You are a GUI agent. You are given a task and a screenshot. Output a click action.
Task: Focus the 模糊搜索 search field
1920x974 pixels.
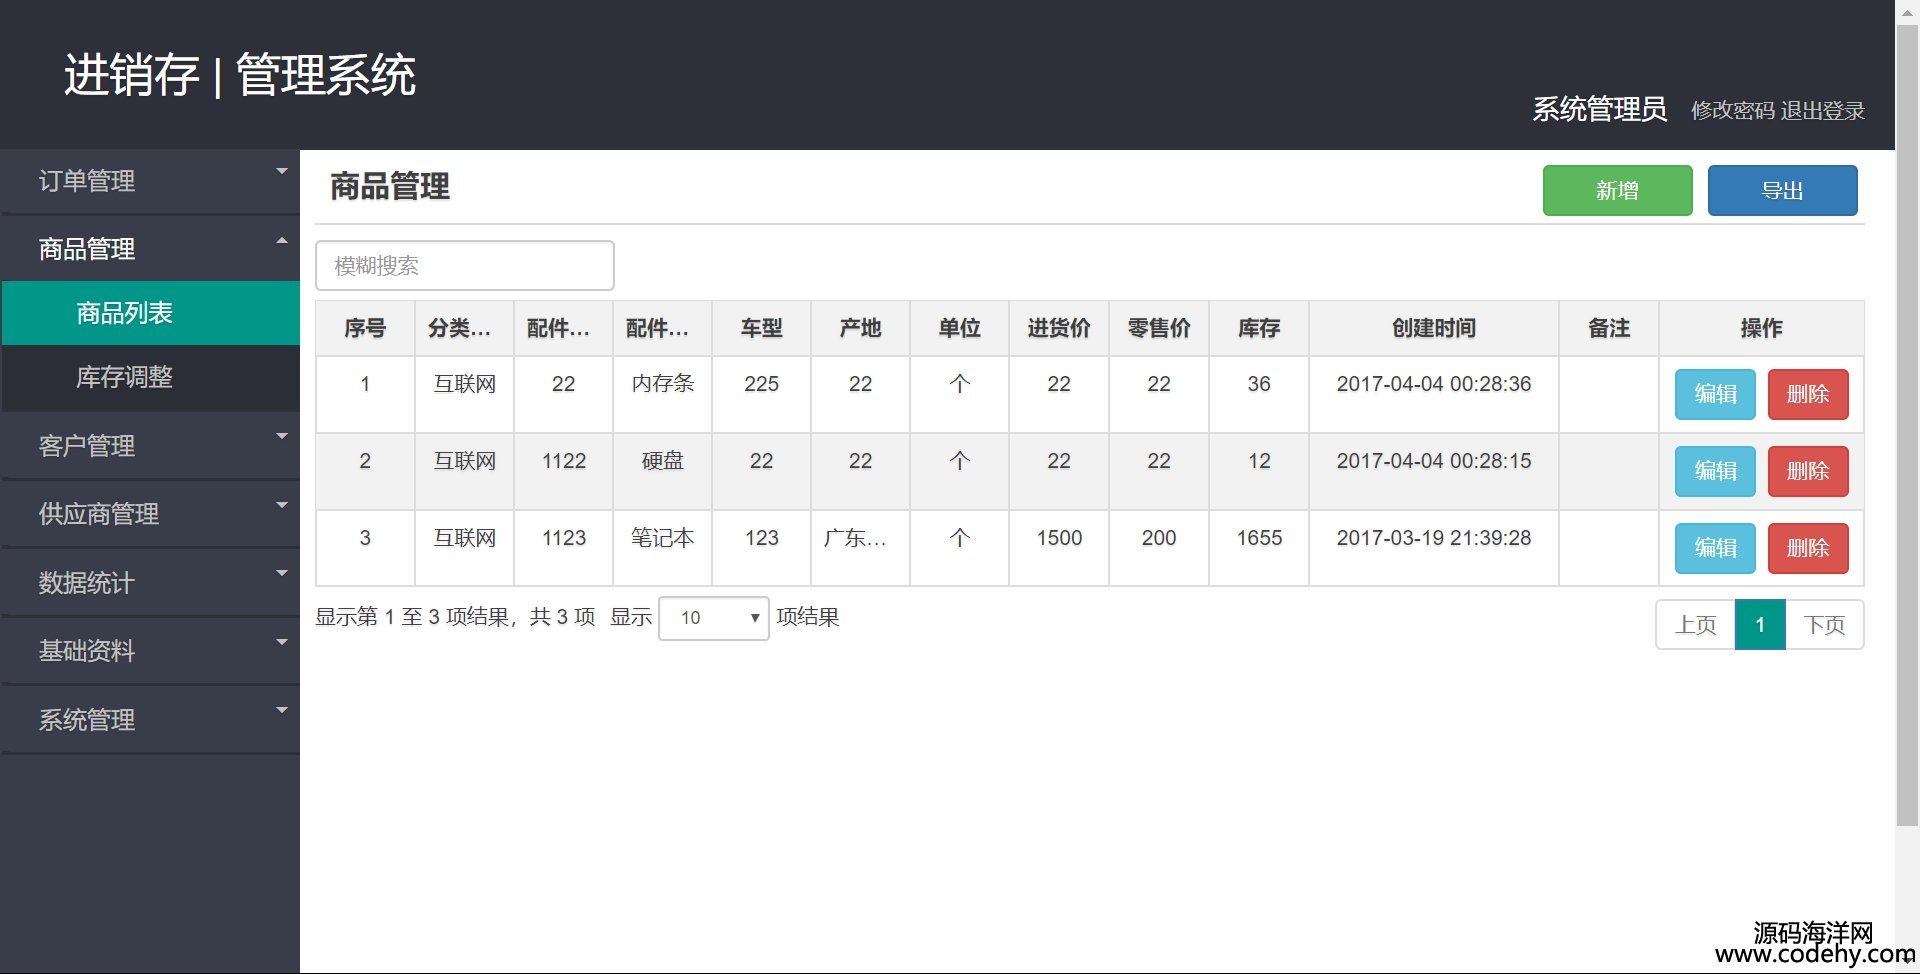coord(465,265)
